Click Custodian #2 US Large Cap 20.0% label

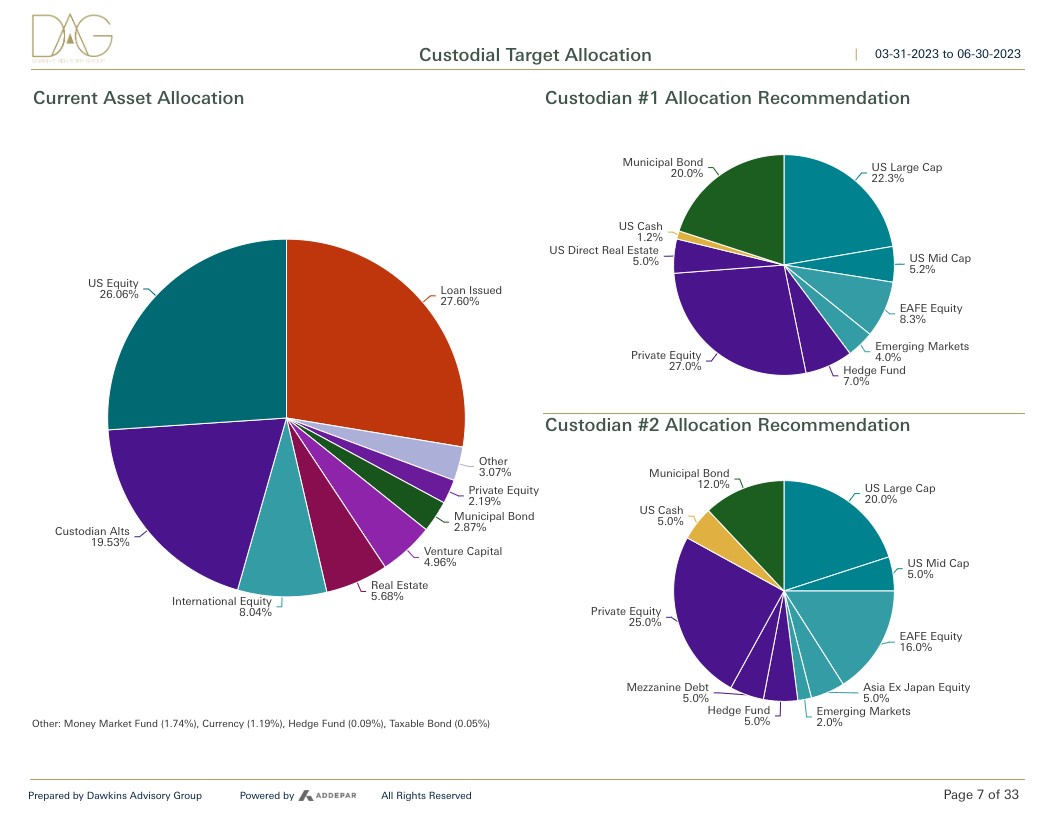[x=900, y=494]
